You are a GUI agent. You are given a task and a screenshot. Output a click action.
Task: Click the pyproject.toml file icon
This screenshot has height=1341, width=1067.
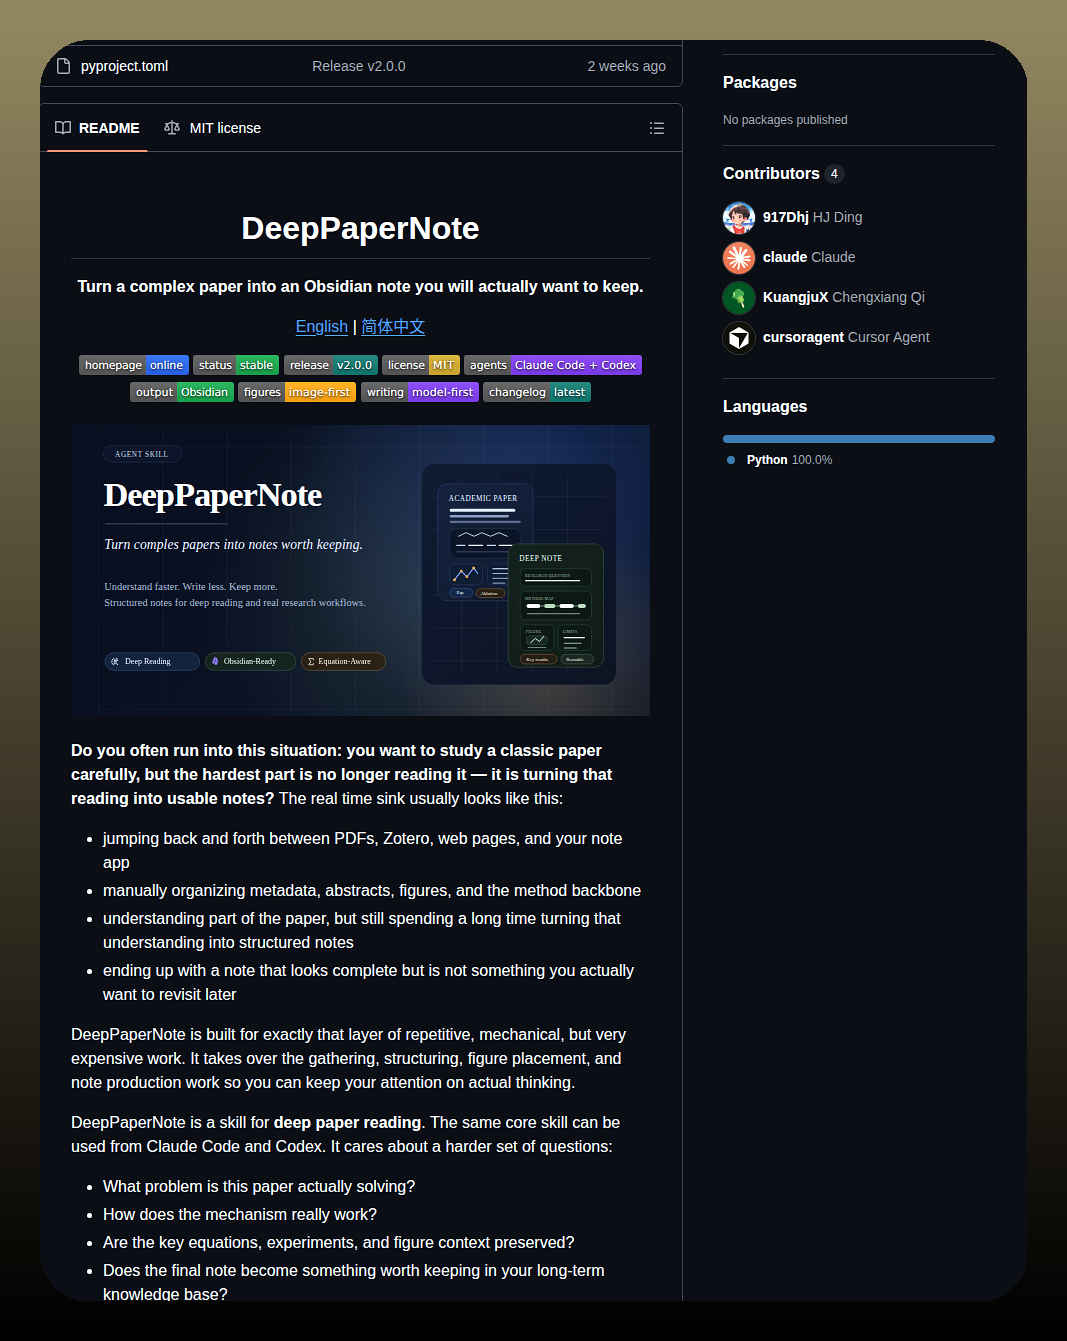(x=64, y=66)
